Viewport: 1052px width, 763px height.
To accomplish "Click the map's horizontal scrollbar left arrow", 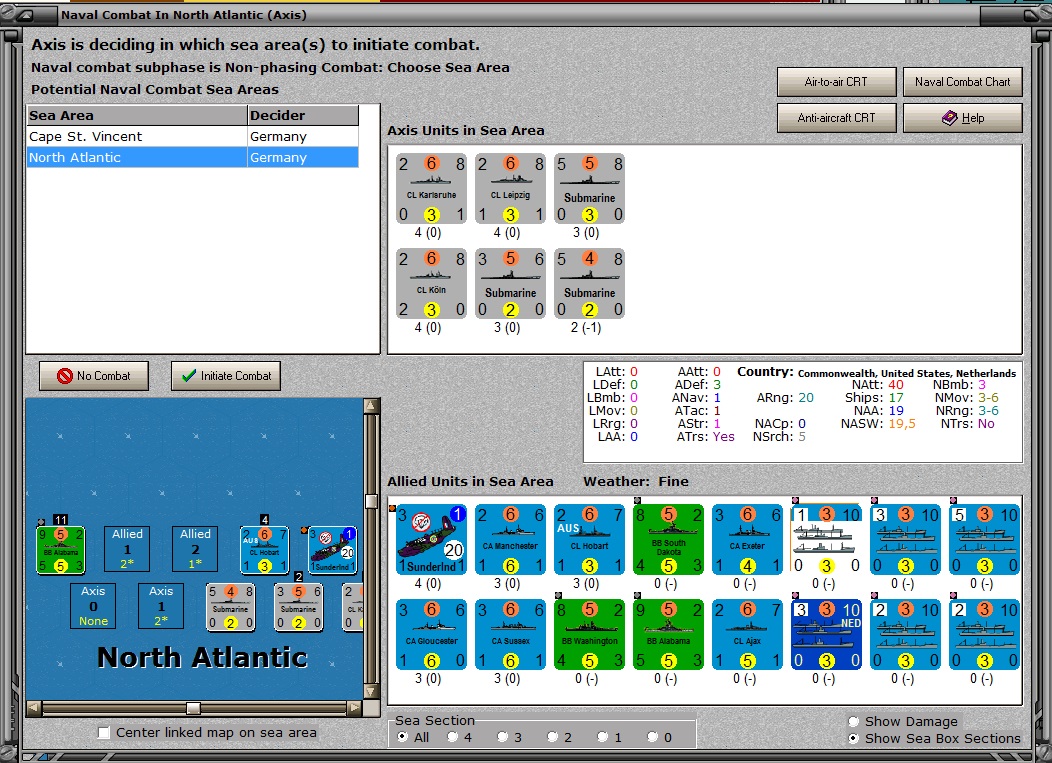I will pyautogui.click(x=34, y=708).
